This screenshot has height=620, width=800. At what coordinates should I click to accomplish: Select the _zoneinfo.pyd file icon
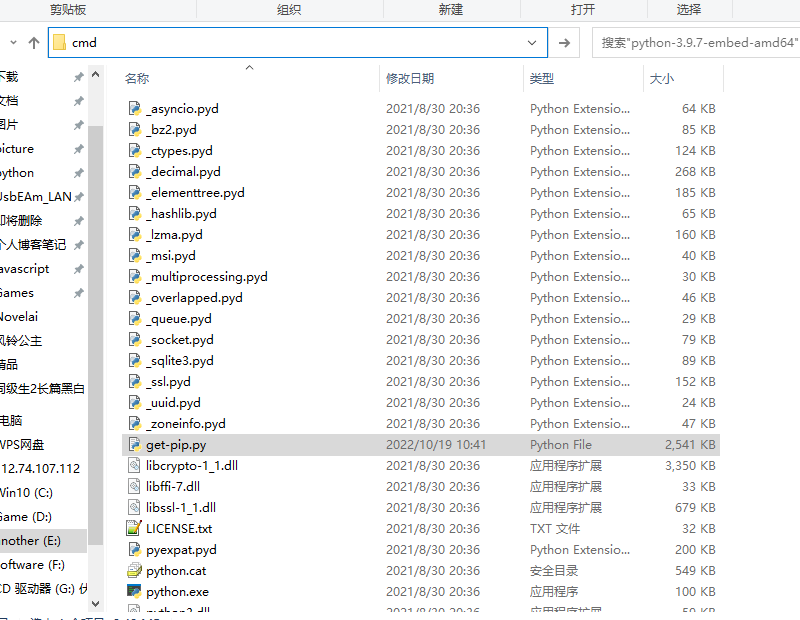pos(134,423)
